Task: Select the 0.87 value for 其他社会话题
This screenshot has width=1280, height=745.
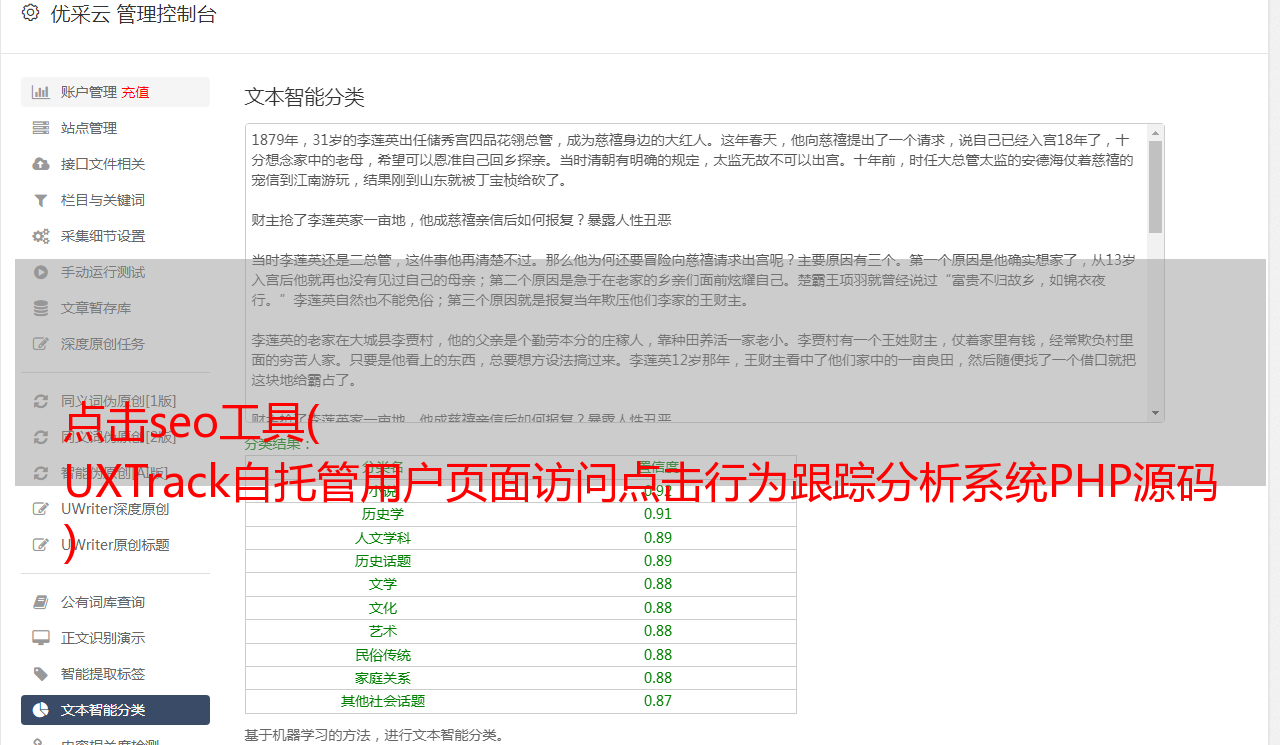Action: [x=658, y=701]
